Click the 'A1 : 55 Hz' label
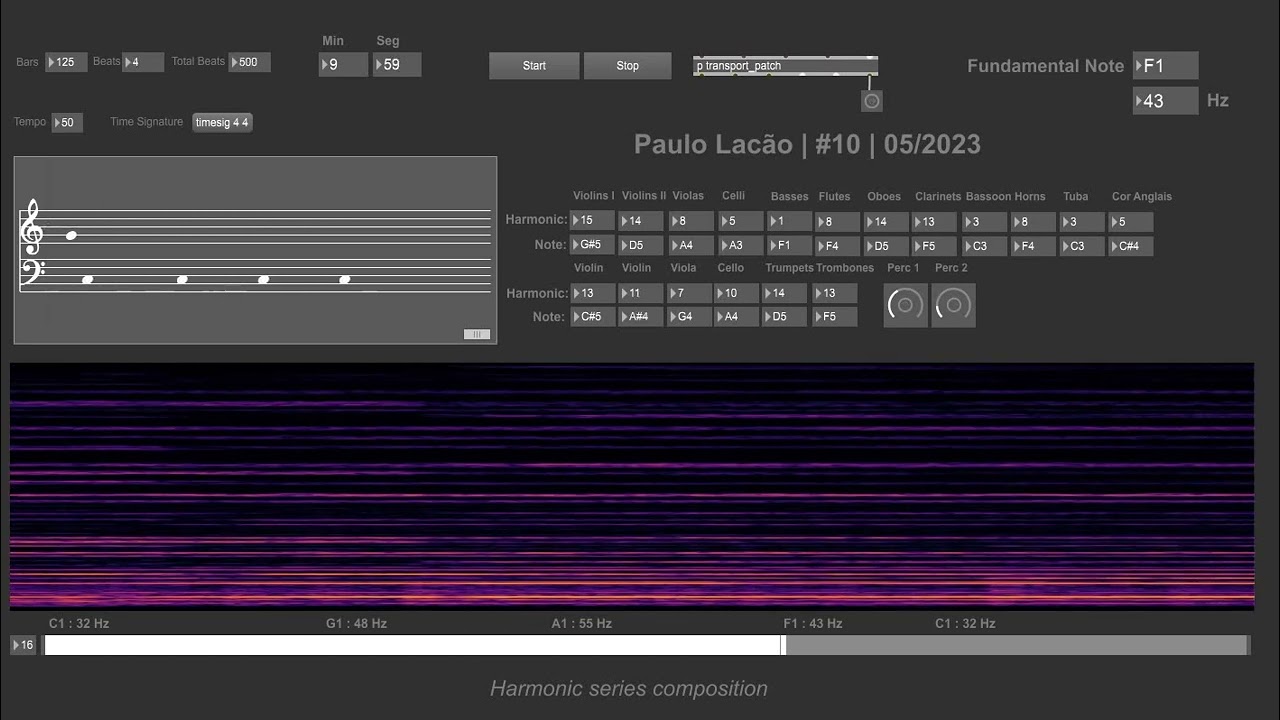Image resolution: width=1280 pixels, height=720 pixels. [582, 623]
